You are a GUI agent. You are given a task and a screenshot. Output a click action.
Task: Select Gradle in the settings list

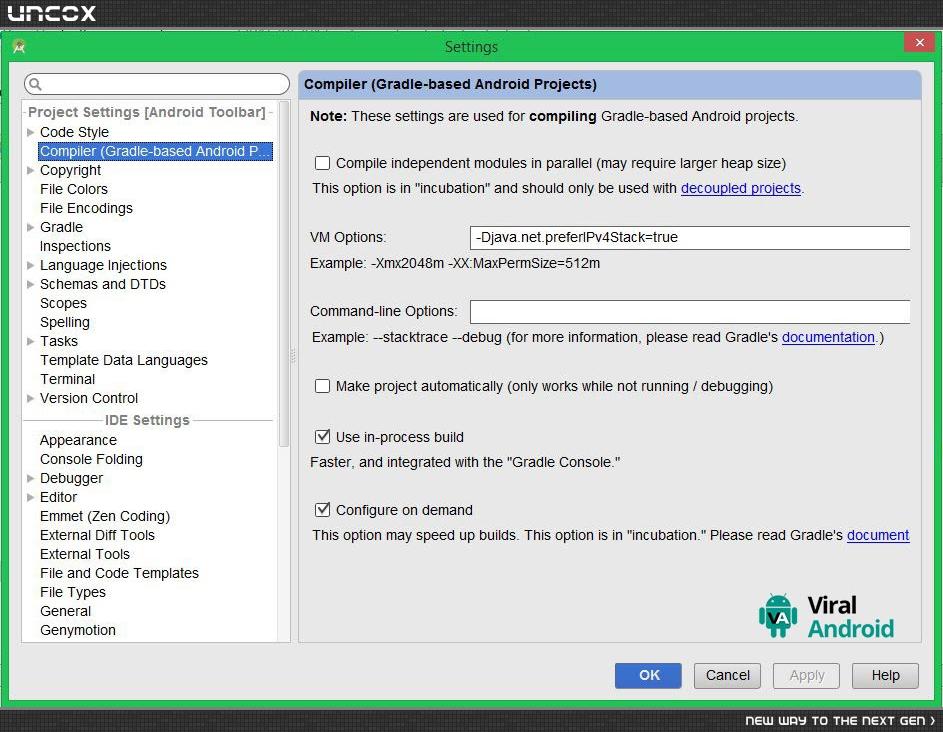pyautogui.click(x=61, y=227)
